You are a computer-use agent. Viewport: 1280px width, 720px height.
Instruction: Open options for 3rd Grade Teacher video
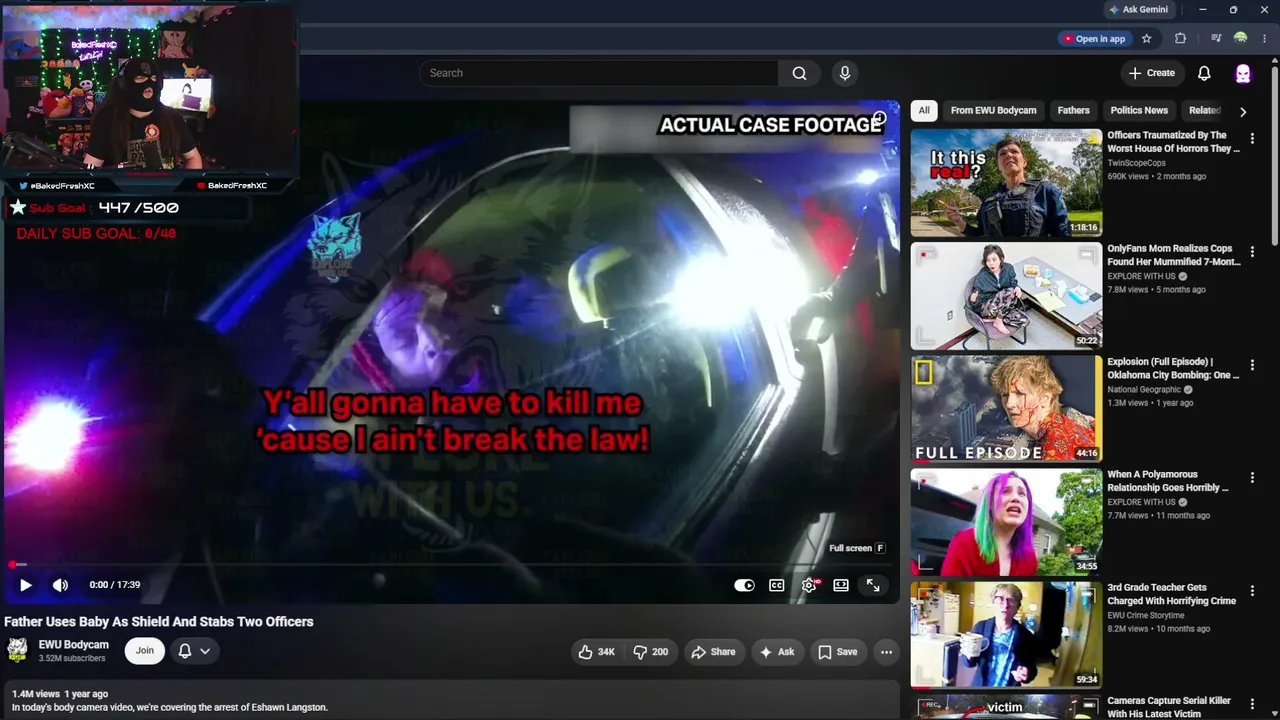click(1252, 592)
